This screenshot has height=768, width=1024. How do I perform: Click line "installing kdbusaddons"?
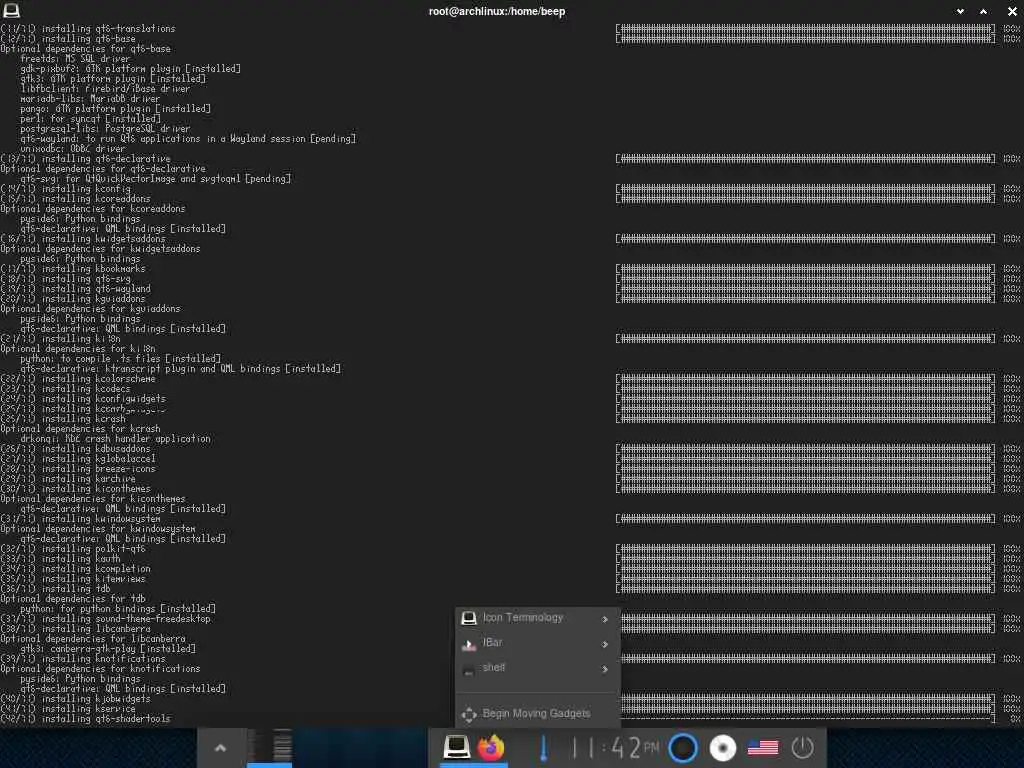pyautogui.click(x=75, y=449)
